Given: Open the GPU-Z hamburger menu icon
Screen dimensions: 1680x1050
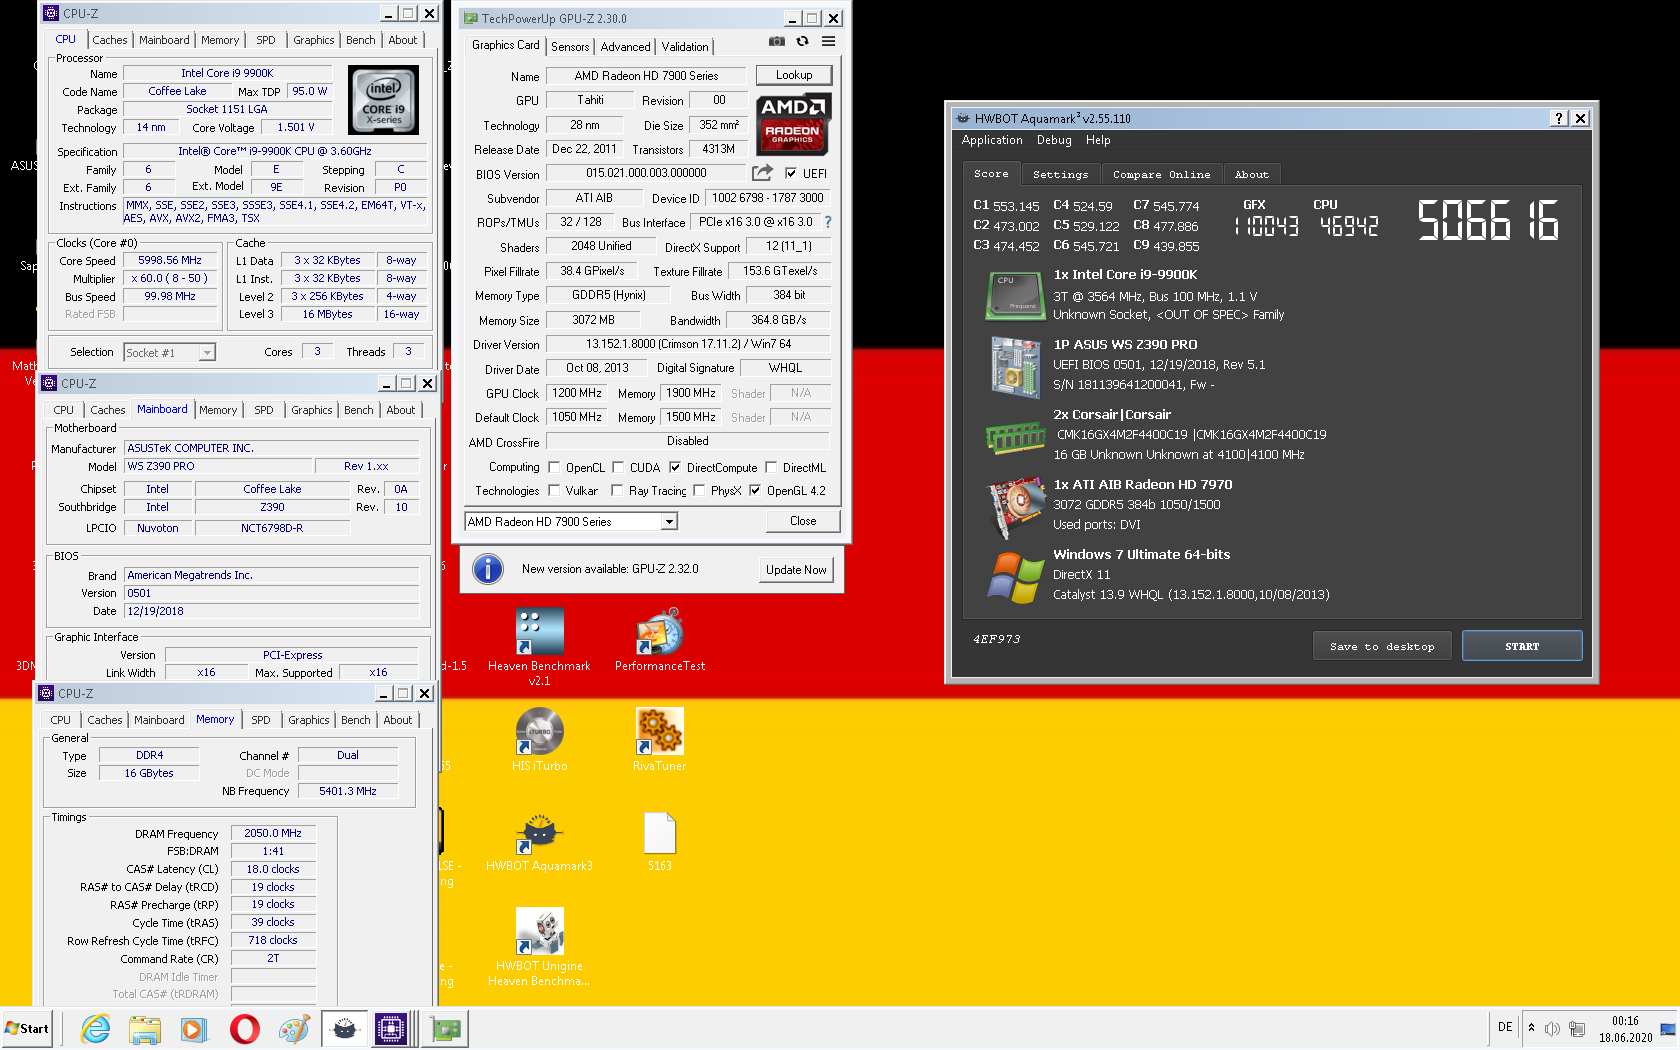Looking at the screenshot, I should pos(828,42).
